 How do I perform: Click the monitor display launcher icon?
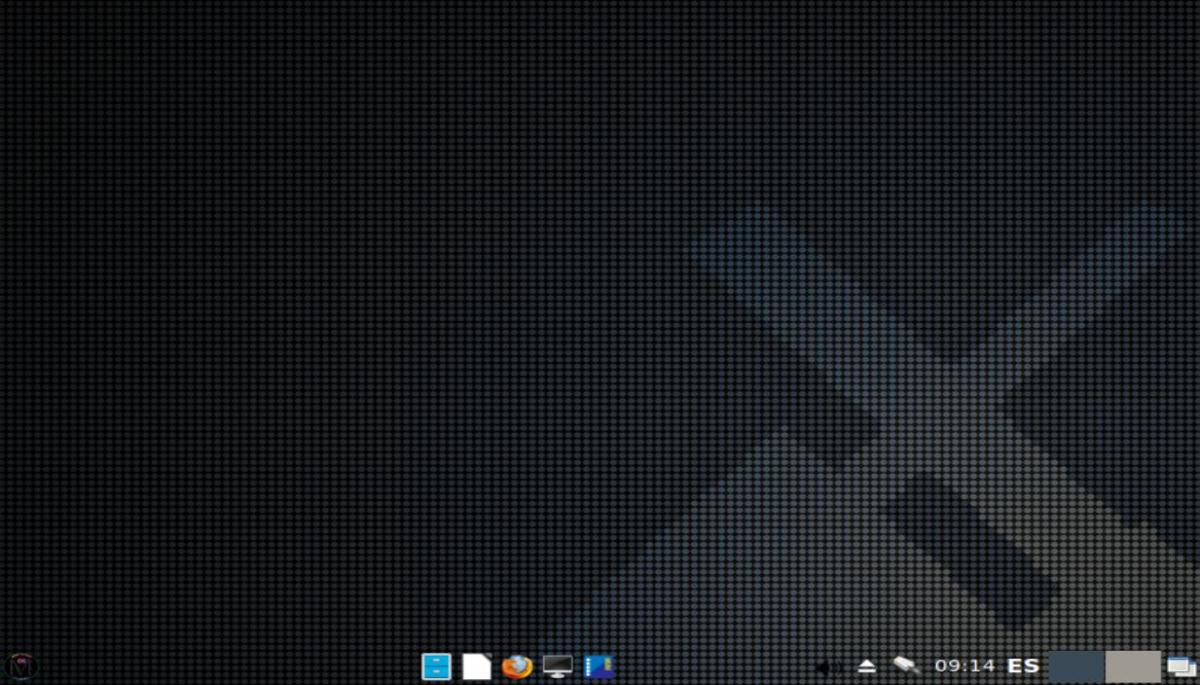click(x=557, y=666)
